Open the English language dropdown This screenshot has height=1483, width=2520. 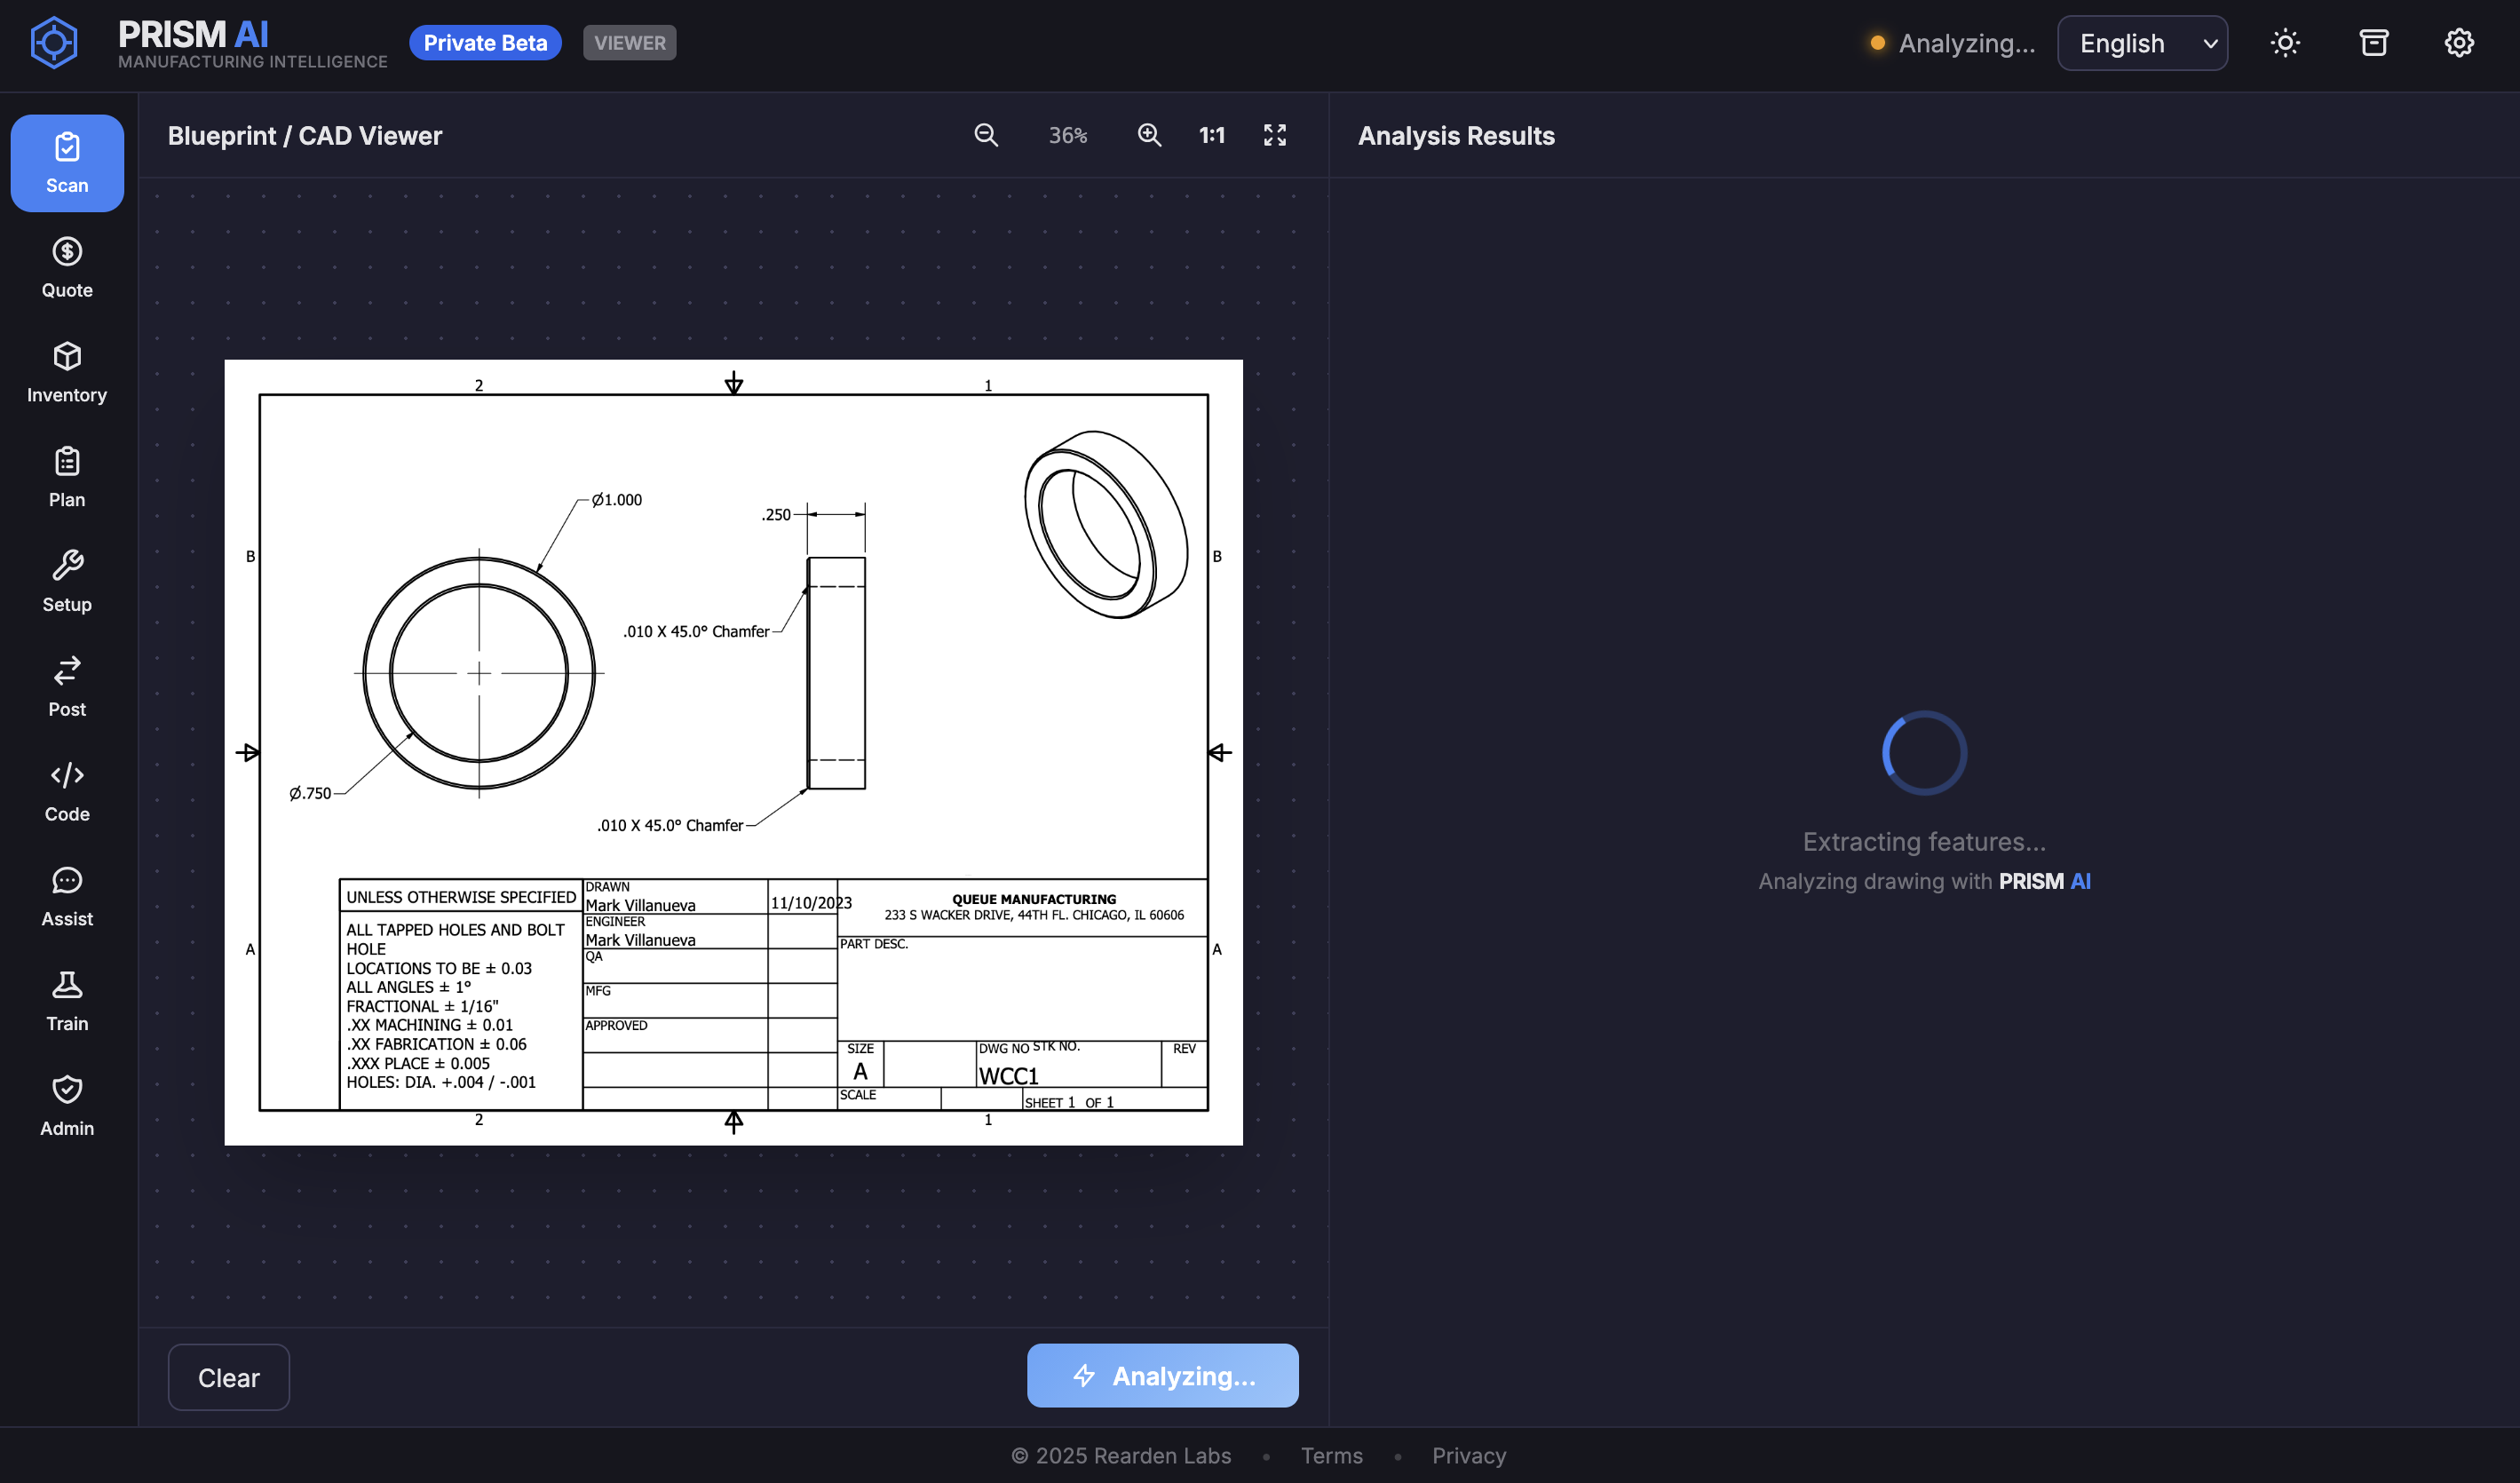pos(2141,43)
